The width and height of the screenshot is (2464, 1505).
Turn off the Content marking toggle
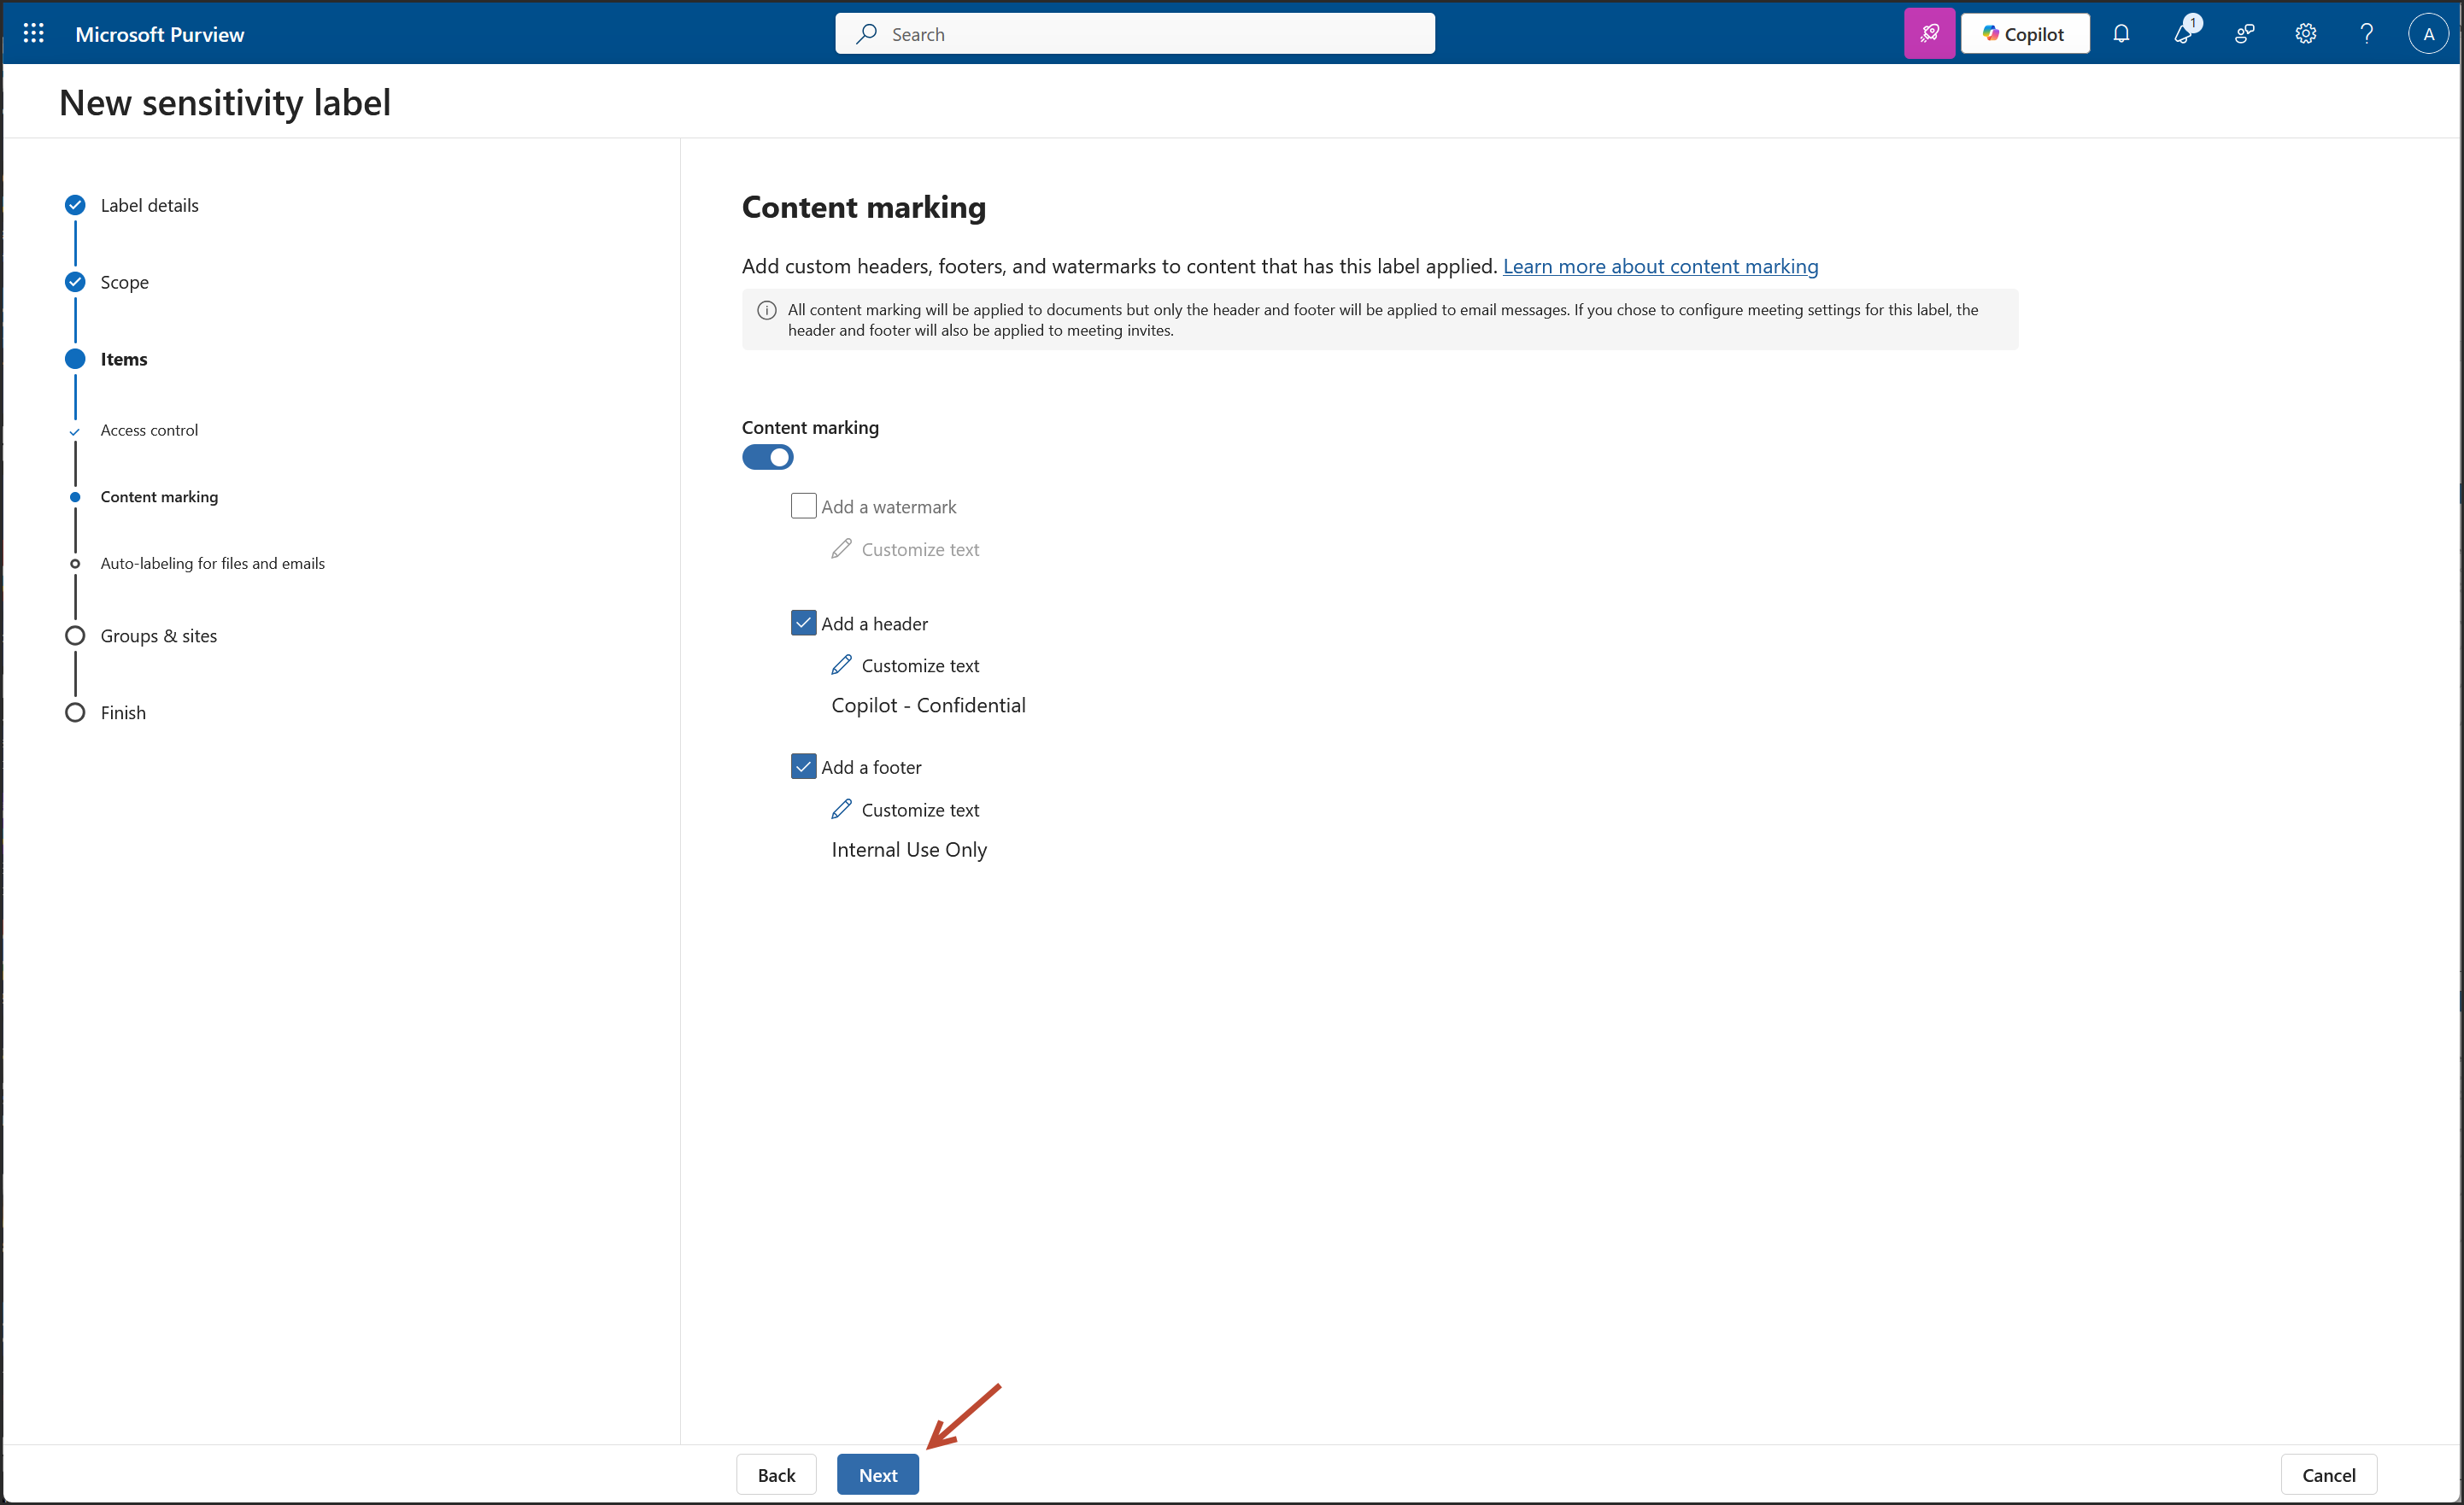pyautogui.click(x=767, y=457)
